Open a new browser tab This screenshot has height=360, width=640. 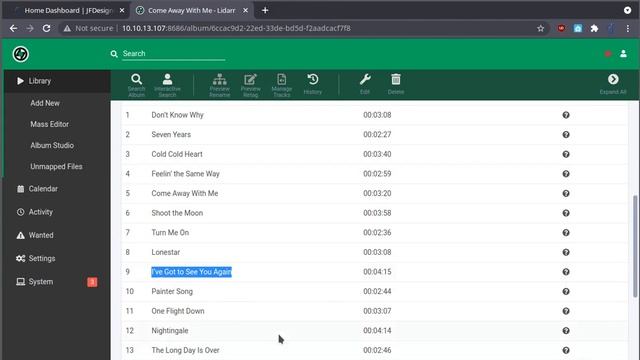coord(265,10)
